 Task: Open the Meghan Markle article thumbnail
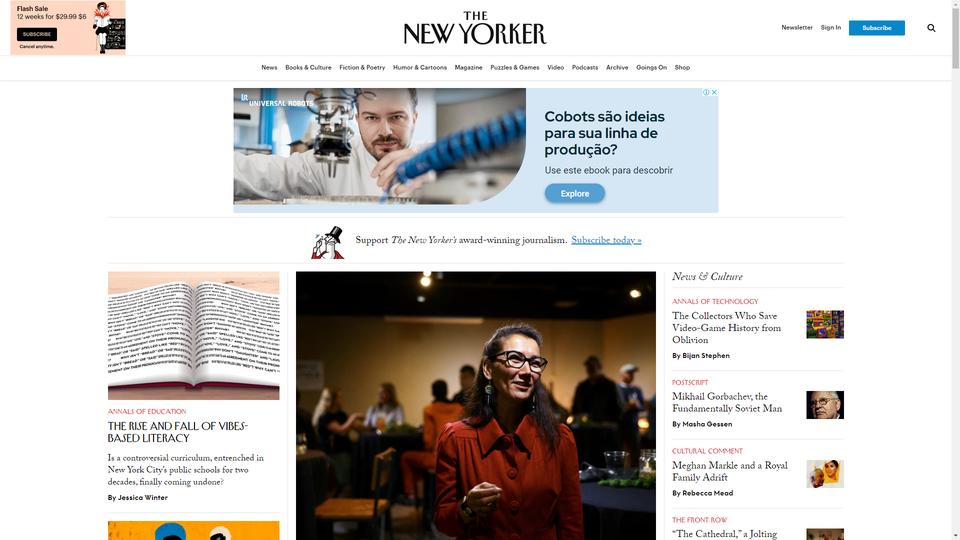[x=825, y=474]
